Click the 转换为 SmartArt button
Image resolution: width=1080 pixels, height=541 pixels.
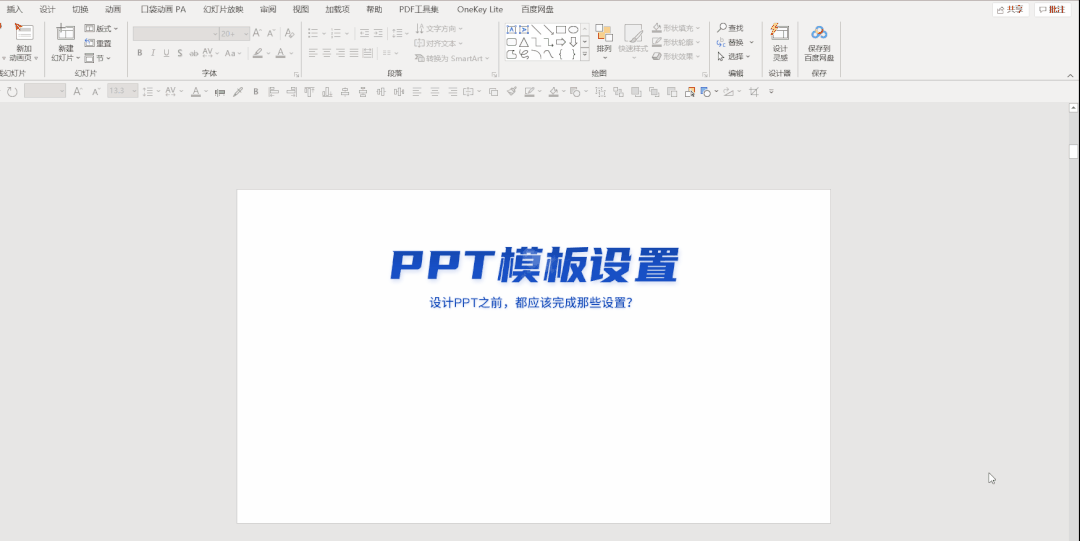point(452,58)
